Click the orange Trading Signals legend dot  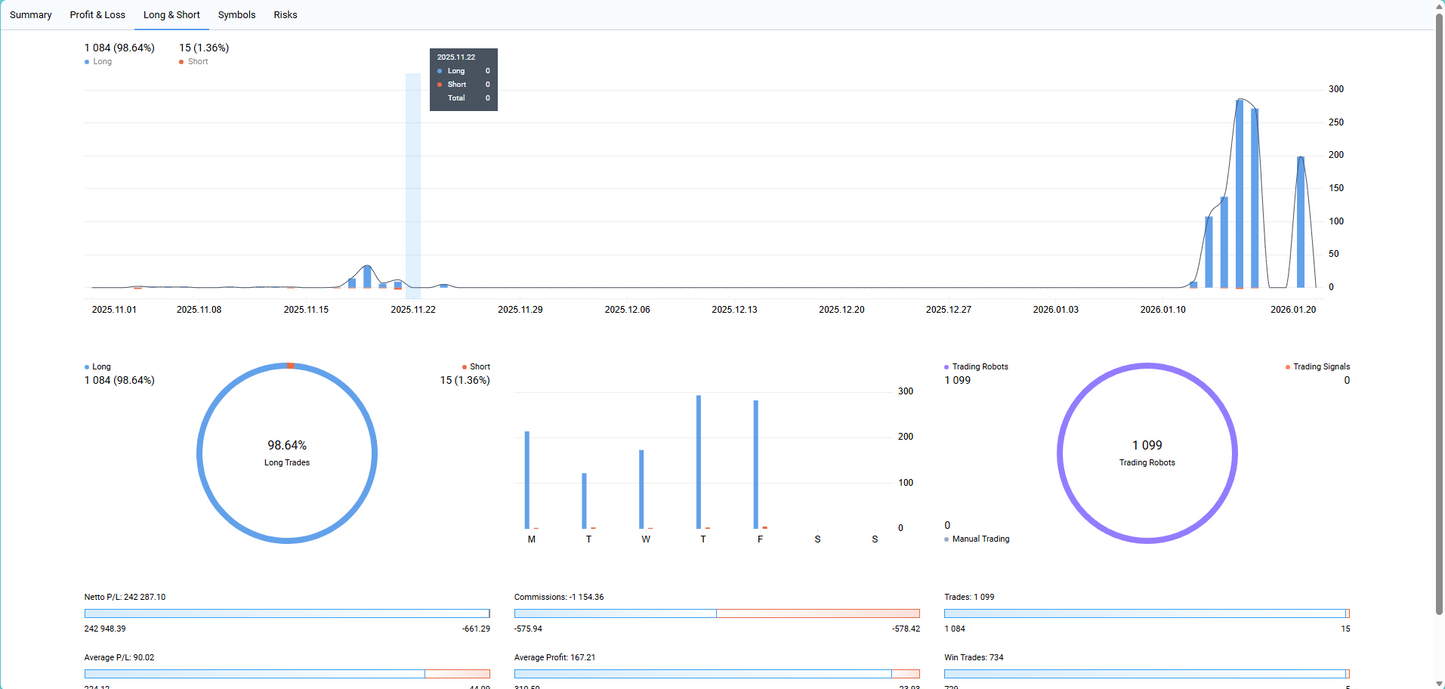[x=1290, y=366]
